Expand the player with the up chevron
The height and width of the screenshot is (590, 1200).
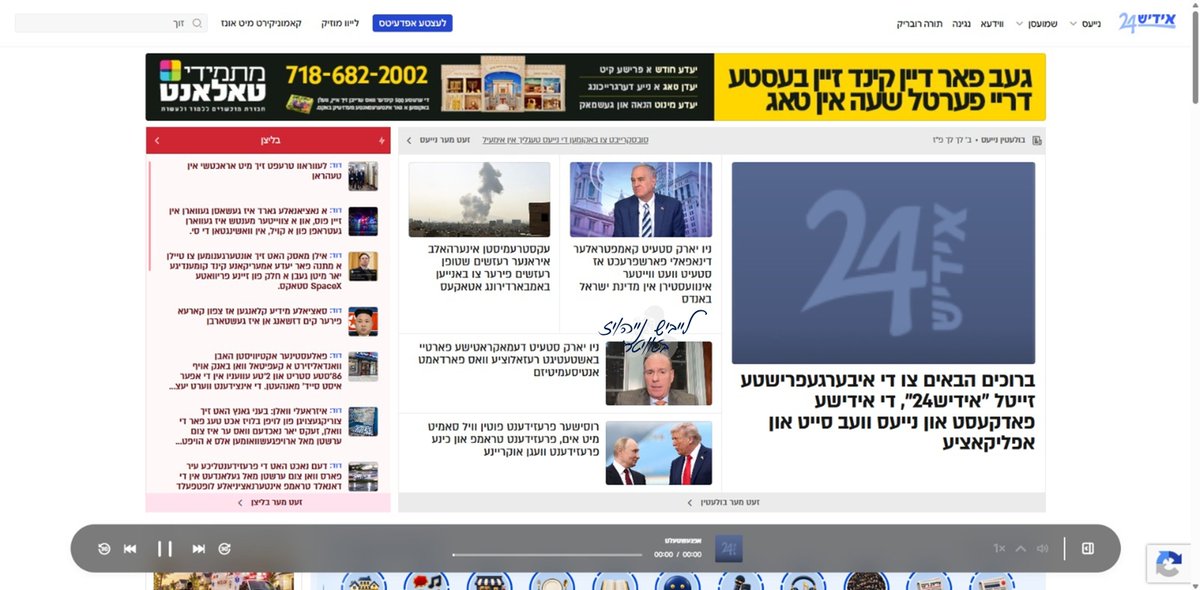[1021, 549]
